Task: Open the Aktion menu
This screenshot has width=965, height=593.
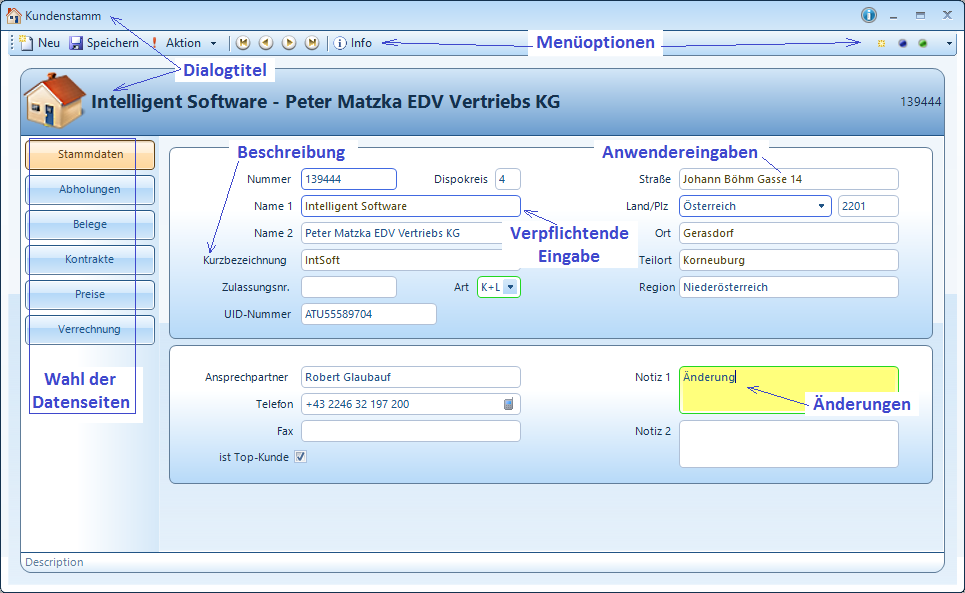Action: (x=183, y=42)
